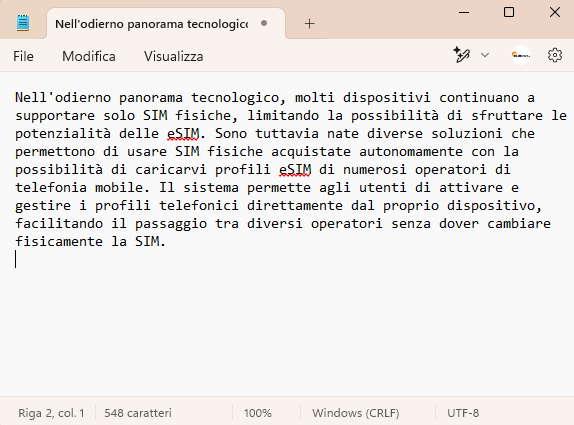
Task: Click the word 'dispositivo,' in the text
Action: 495,206
